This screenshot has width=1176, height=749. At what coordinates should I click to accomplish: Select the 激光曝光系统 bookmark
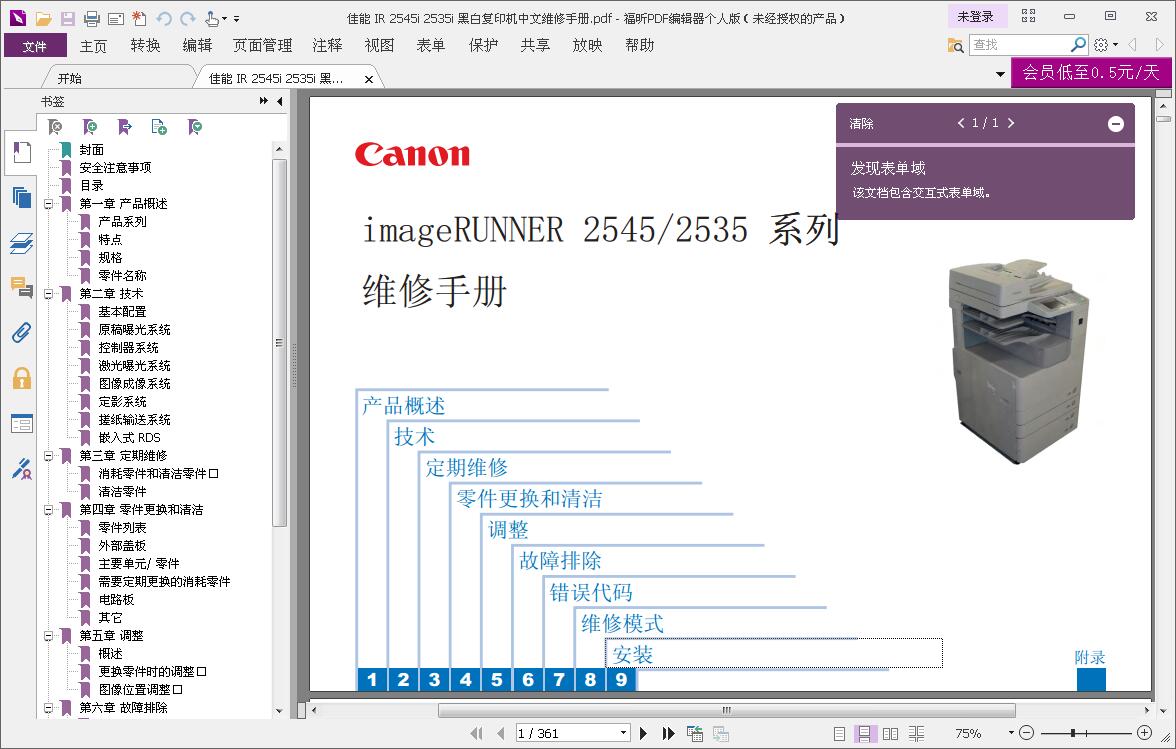[x=134, y=366]
